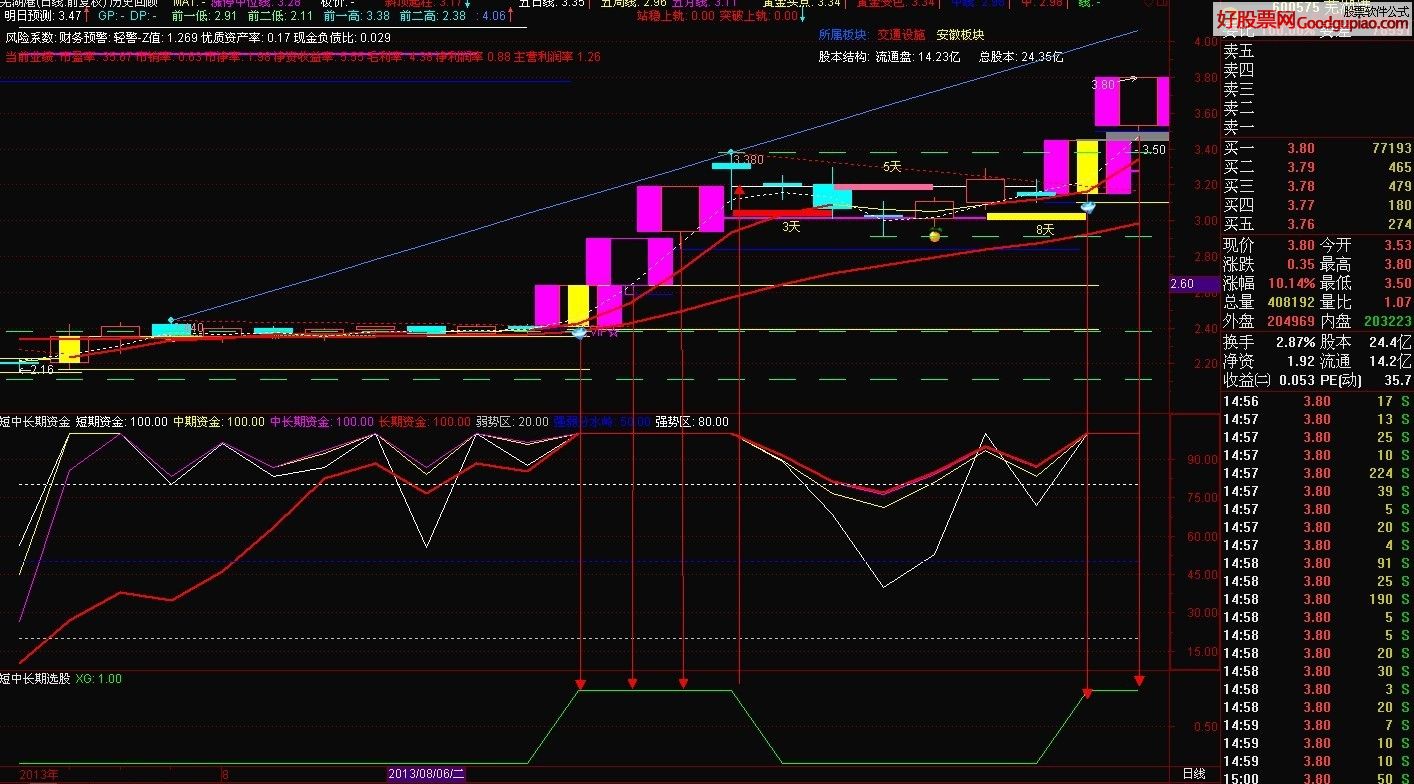
Task: Click the 弱势区: 20.00 legend
Action: coord(512,422)
